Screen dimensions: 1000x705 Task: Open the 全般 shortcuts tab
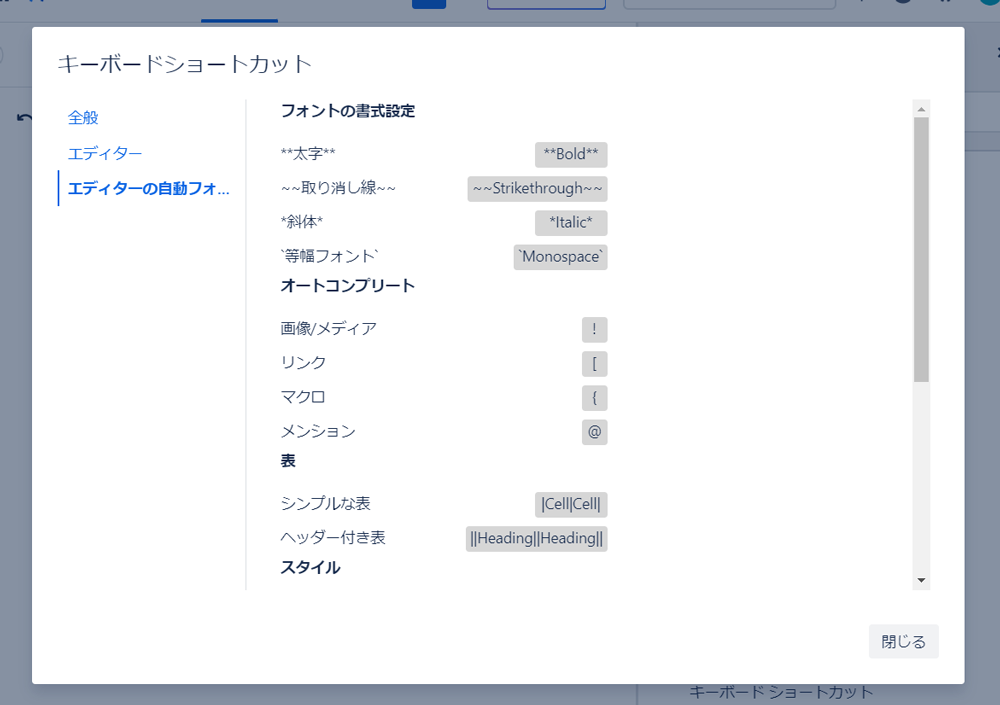tap(83, 118)
